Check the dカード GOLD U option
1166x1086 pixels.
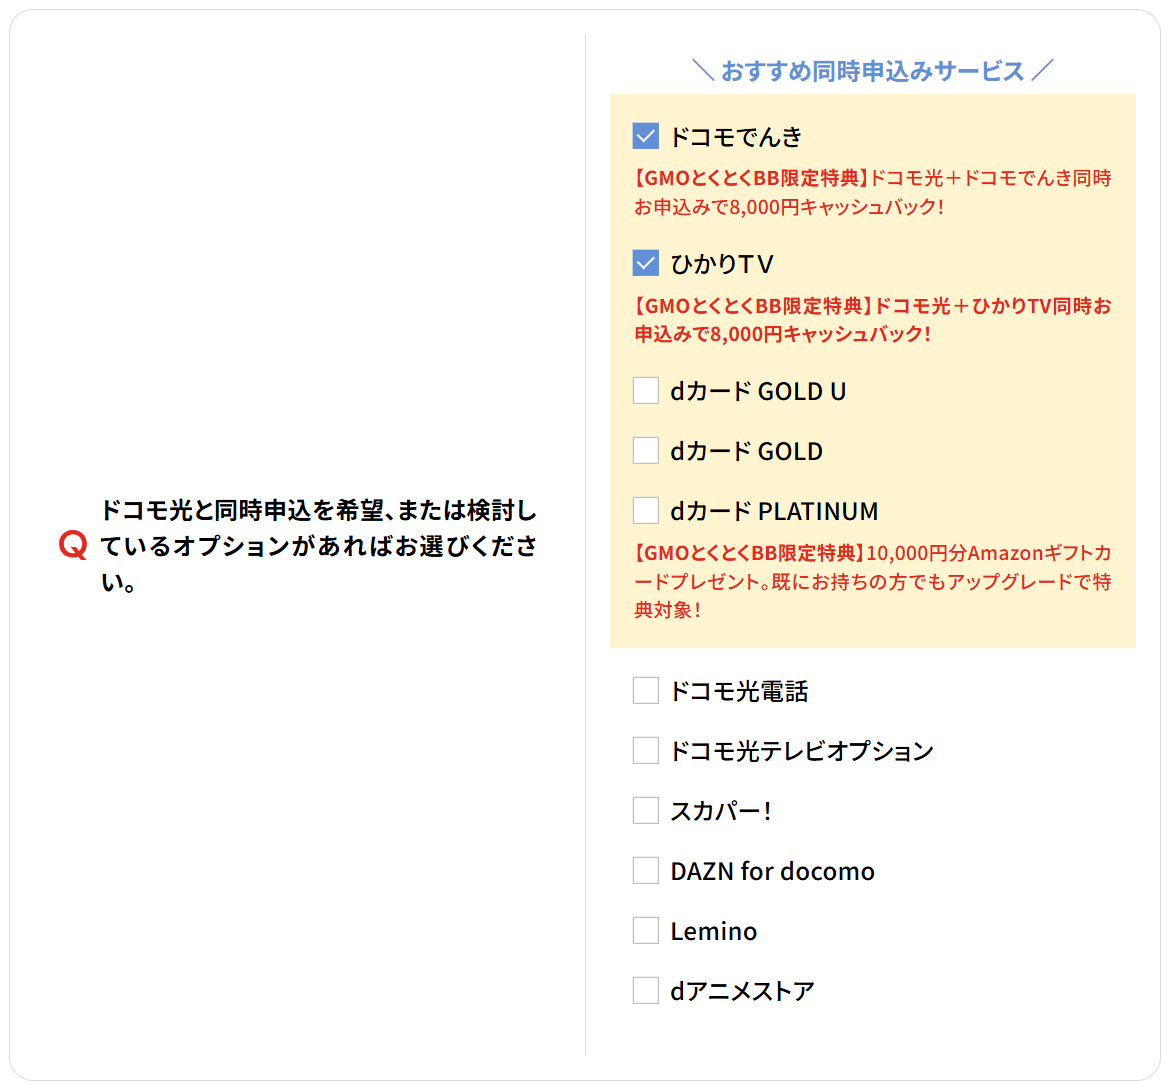click(645, 390)
